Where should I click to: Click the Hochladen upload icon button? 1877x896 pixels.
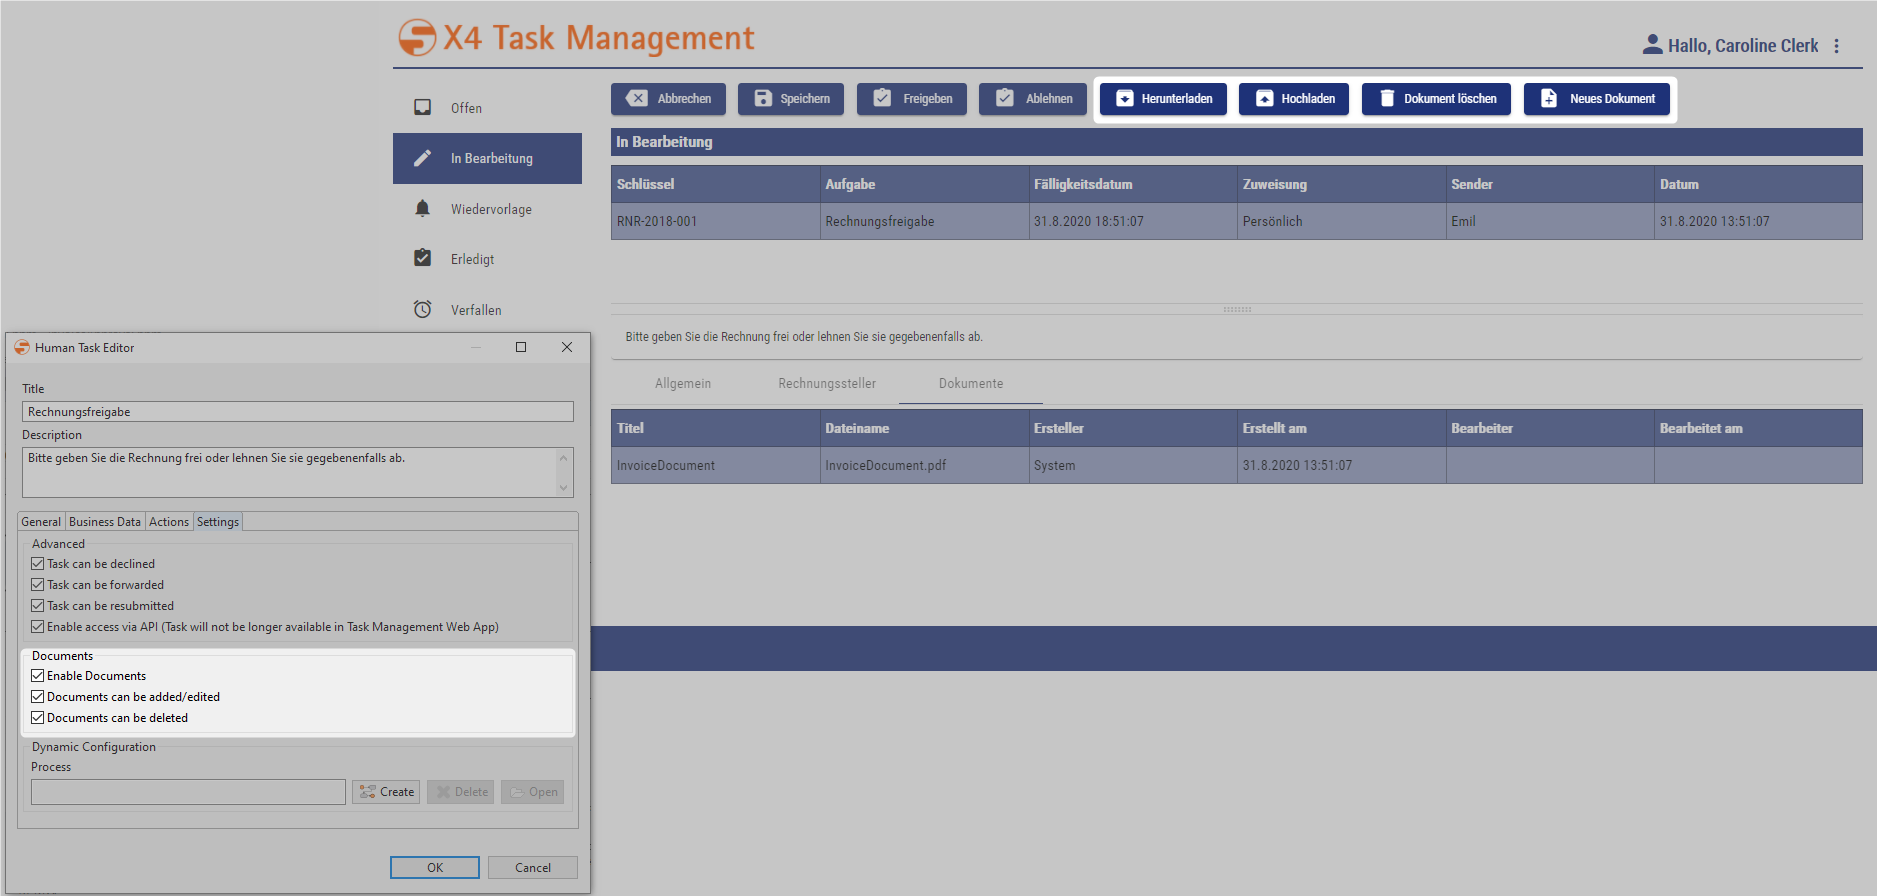[1265, 98]
